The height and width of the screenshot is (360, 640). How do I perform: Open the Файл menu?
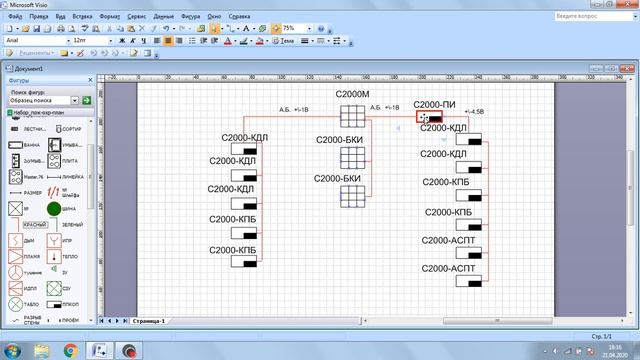click(x=15, y=17)
